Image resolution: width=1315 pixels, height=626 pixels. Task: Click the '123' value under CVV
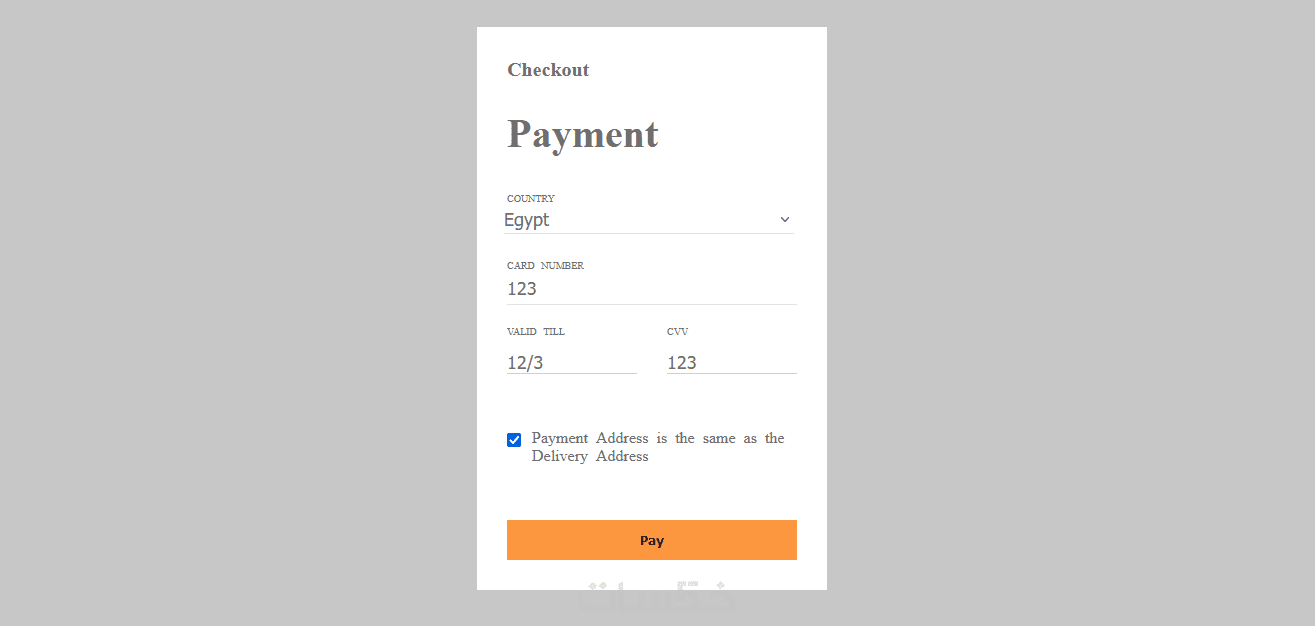coord(682,363)
